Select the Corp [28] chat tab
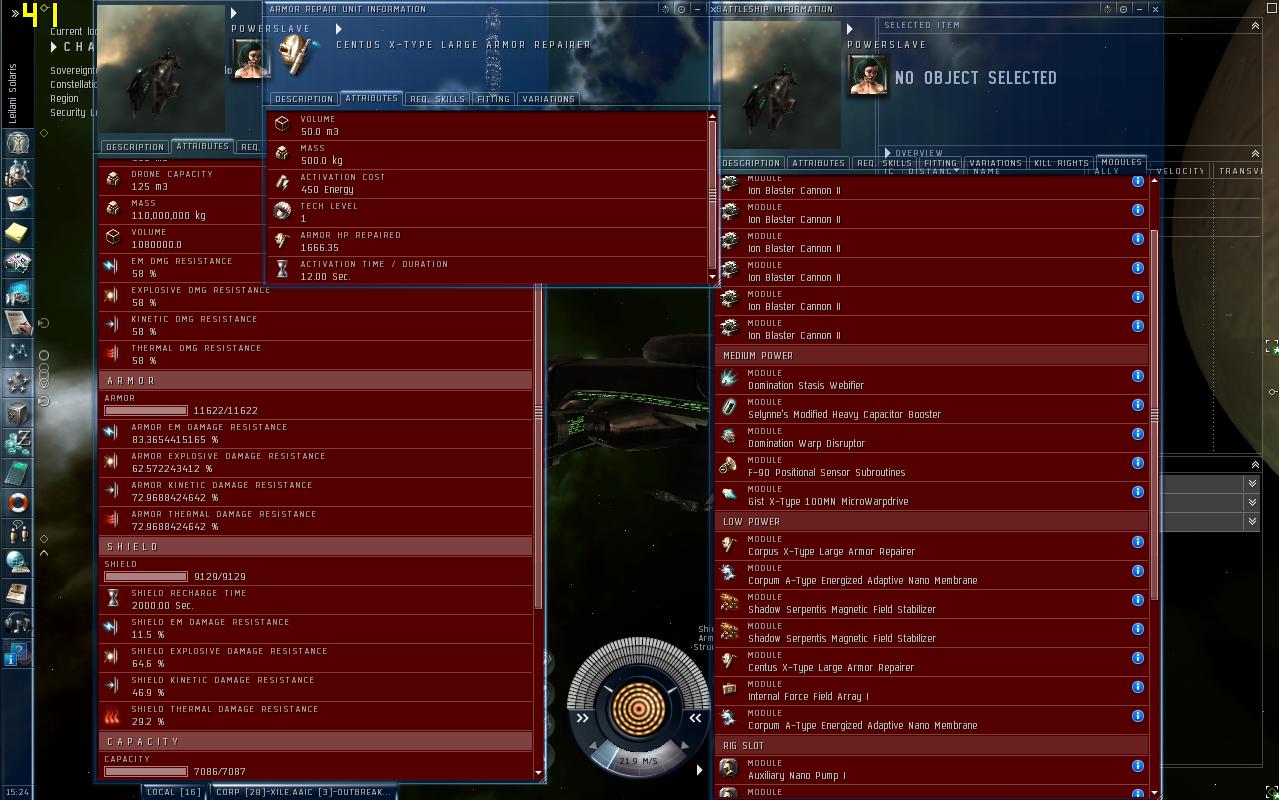The height and width of the screenshot is (800, 1279). coord(302,792)
